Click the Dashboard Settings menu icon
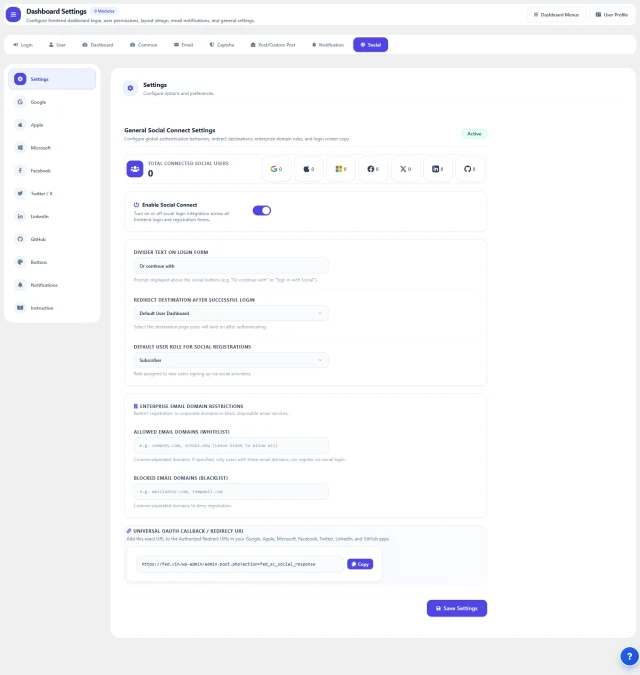Image resolution: width=640 pixels, height=675 pixels. click(x=13, y=15)
